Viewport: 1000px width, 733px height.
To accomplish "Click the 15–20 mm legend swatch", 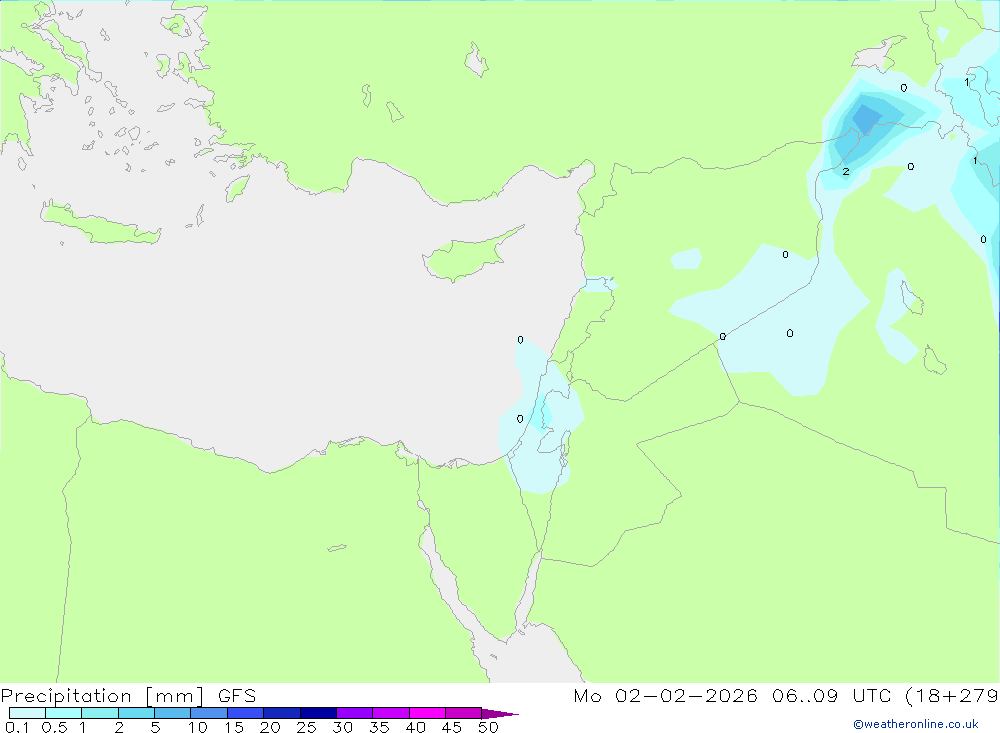I will (246, 713).
